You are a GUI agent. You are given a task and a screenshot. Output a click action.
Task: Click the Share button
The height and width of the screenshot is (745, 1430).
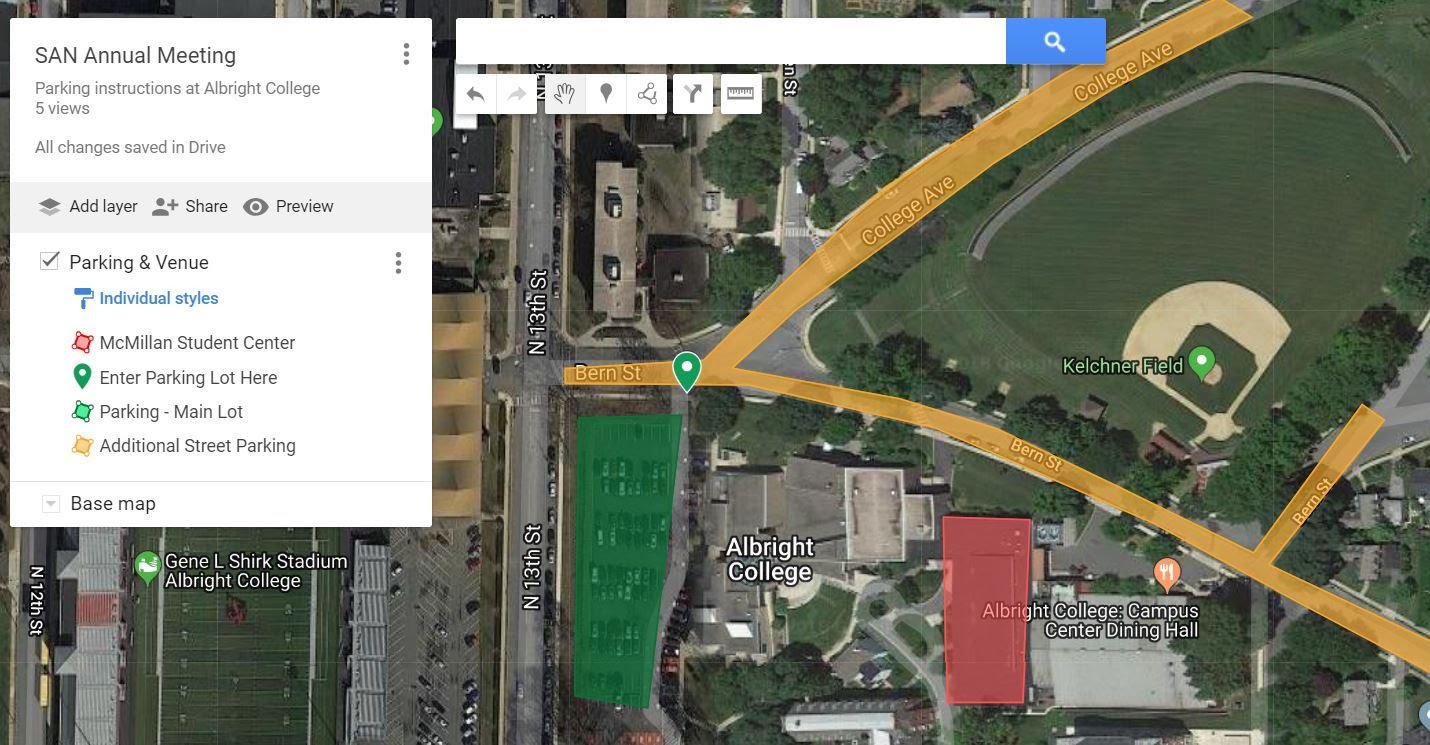coord(190,206)
